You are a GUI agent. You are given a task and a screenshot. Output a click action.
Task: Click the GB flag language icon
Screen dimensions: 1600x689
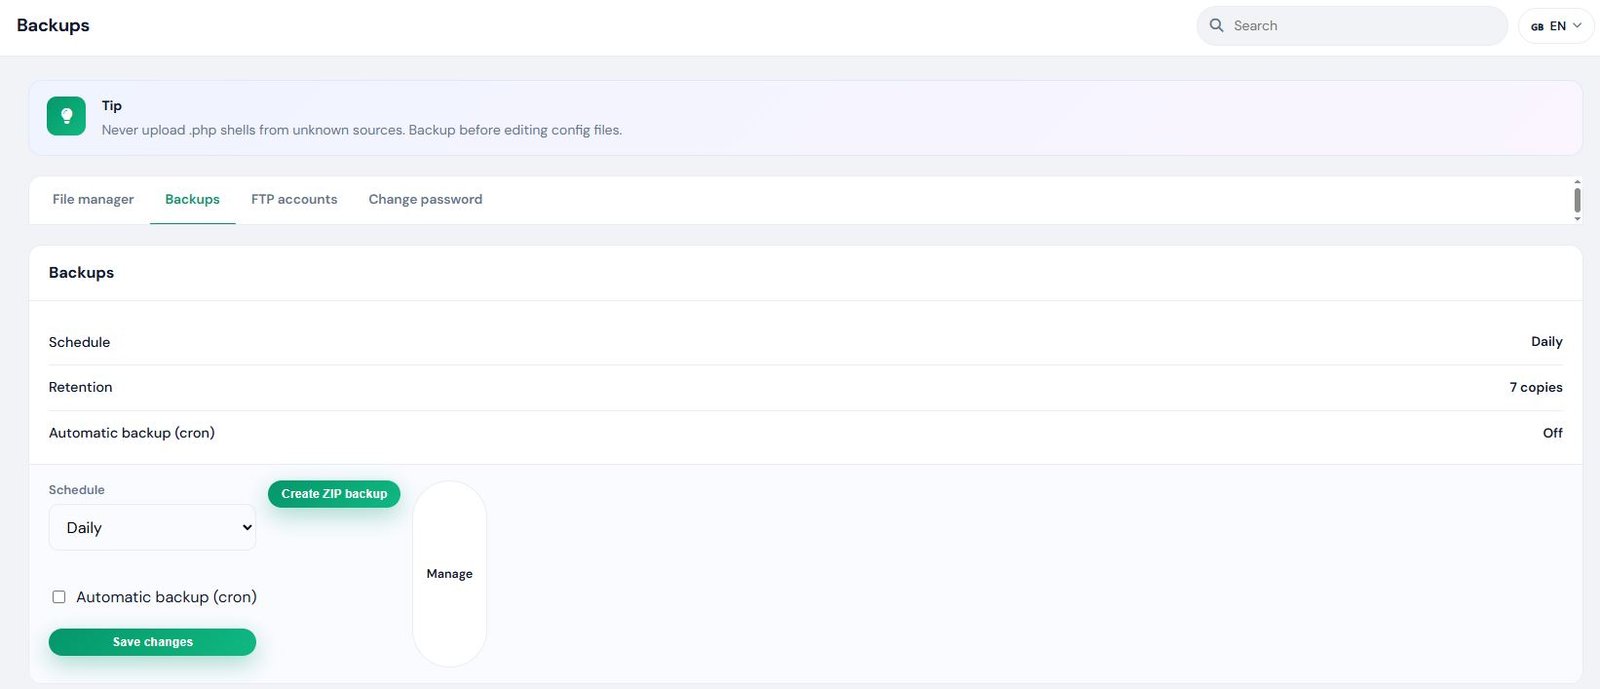1537,26
